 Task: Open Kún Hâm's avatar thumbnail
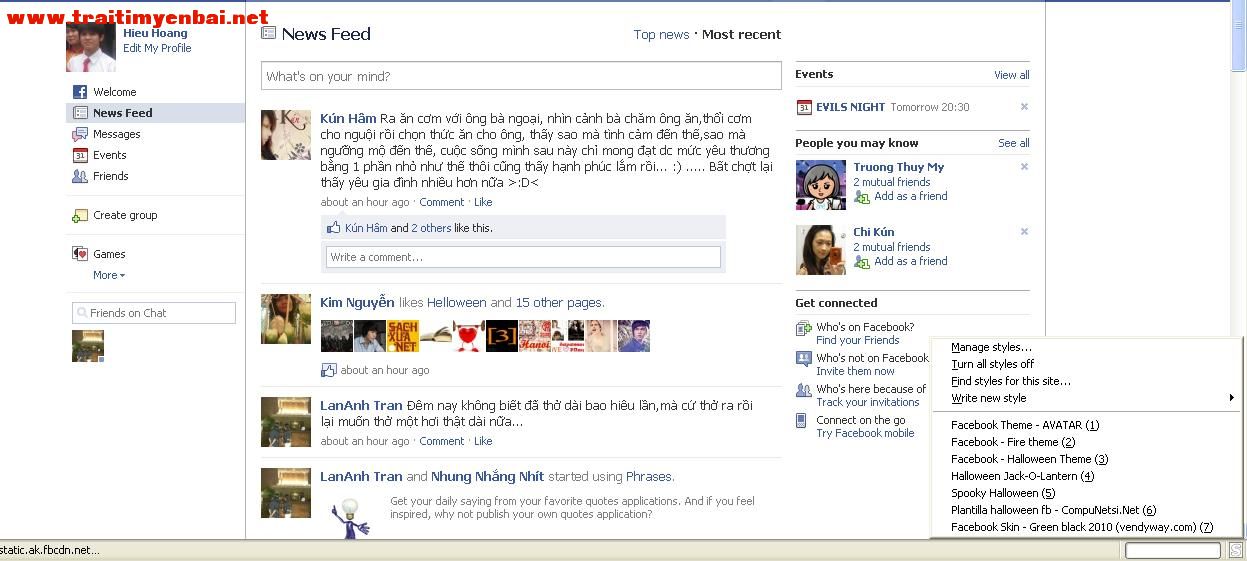(x=286, y=135)
